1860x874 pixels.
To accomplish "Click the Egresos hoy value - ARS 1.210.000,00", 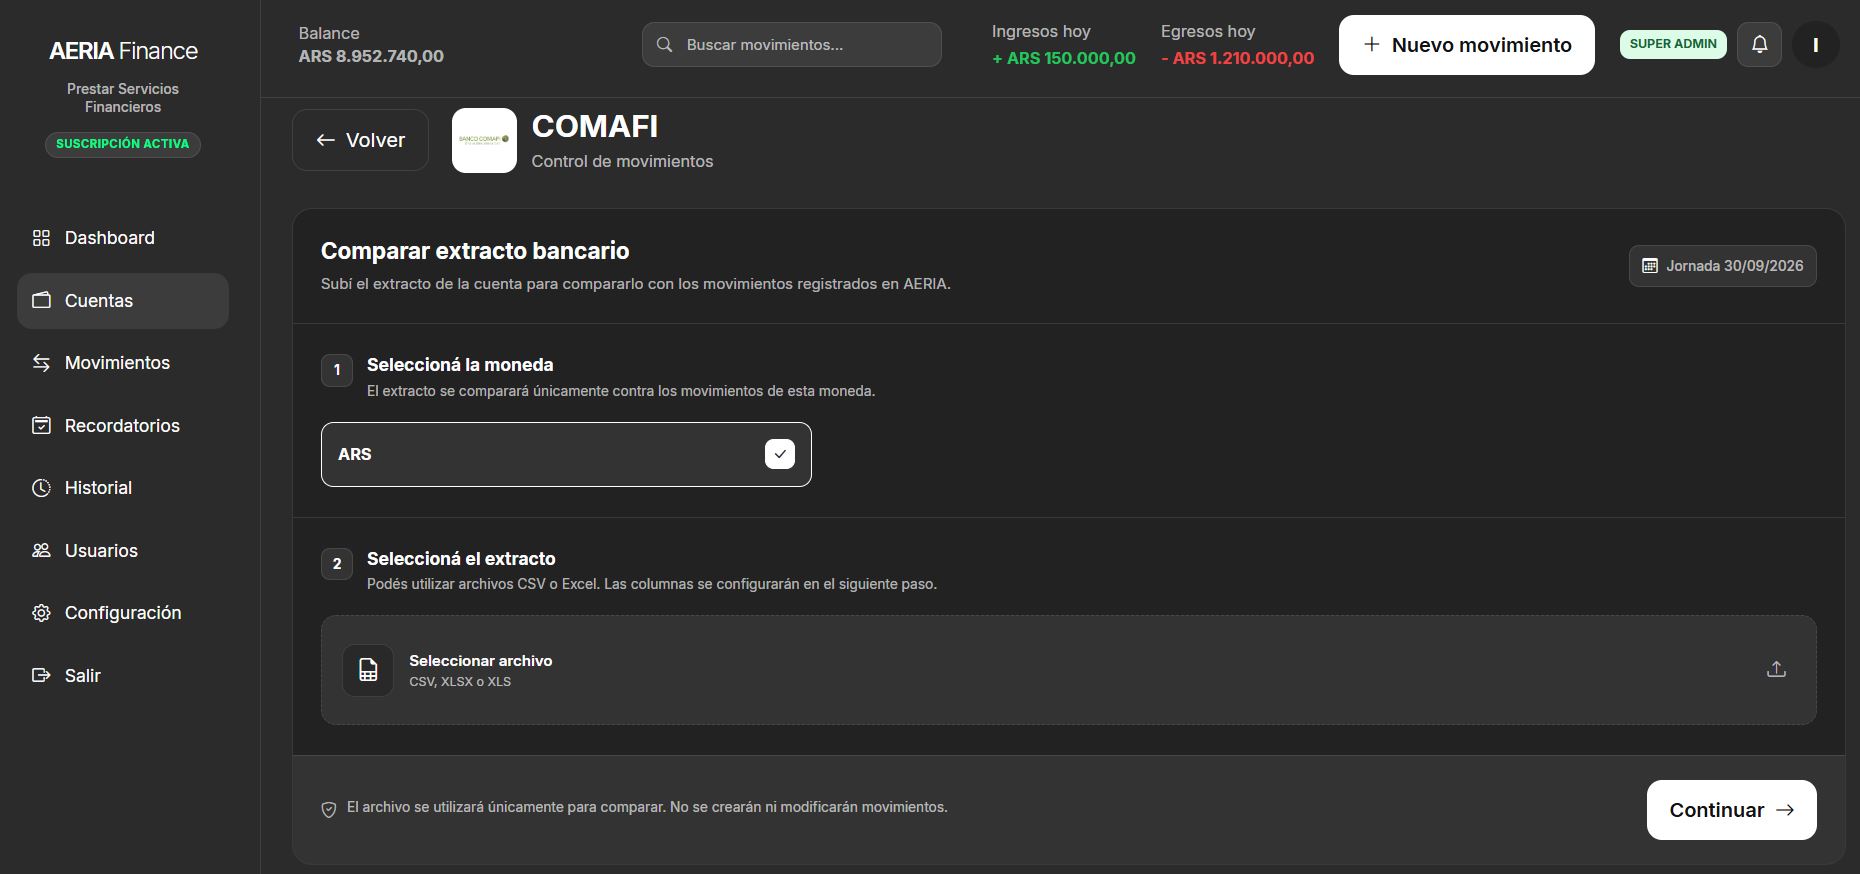I will click(1237, 58).
